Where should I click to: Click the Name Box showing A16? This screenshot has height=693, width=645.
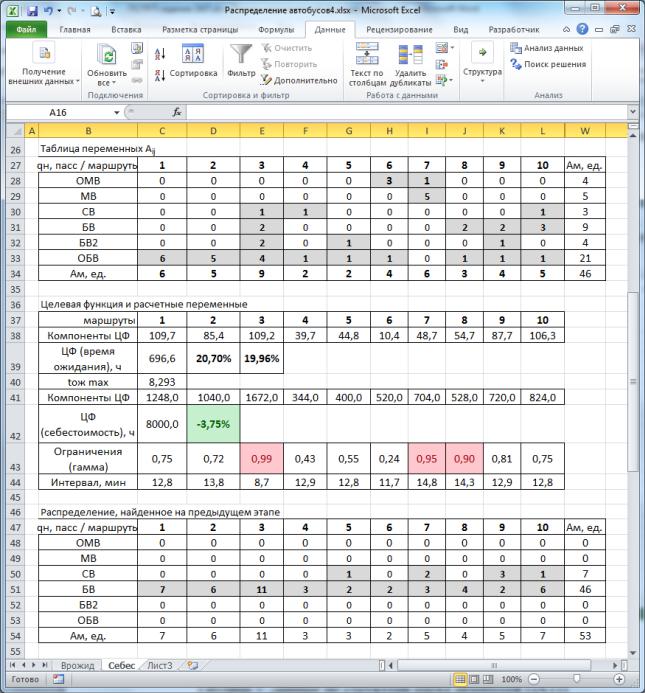pyautogui.click(x=57, y=112)
